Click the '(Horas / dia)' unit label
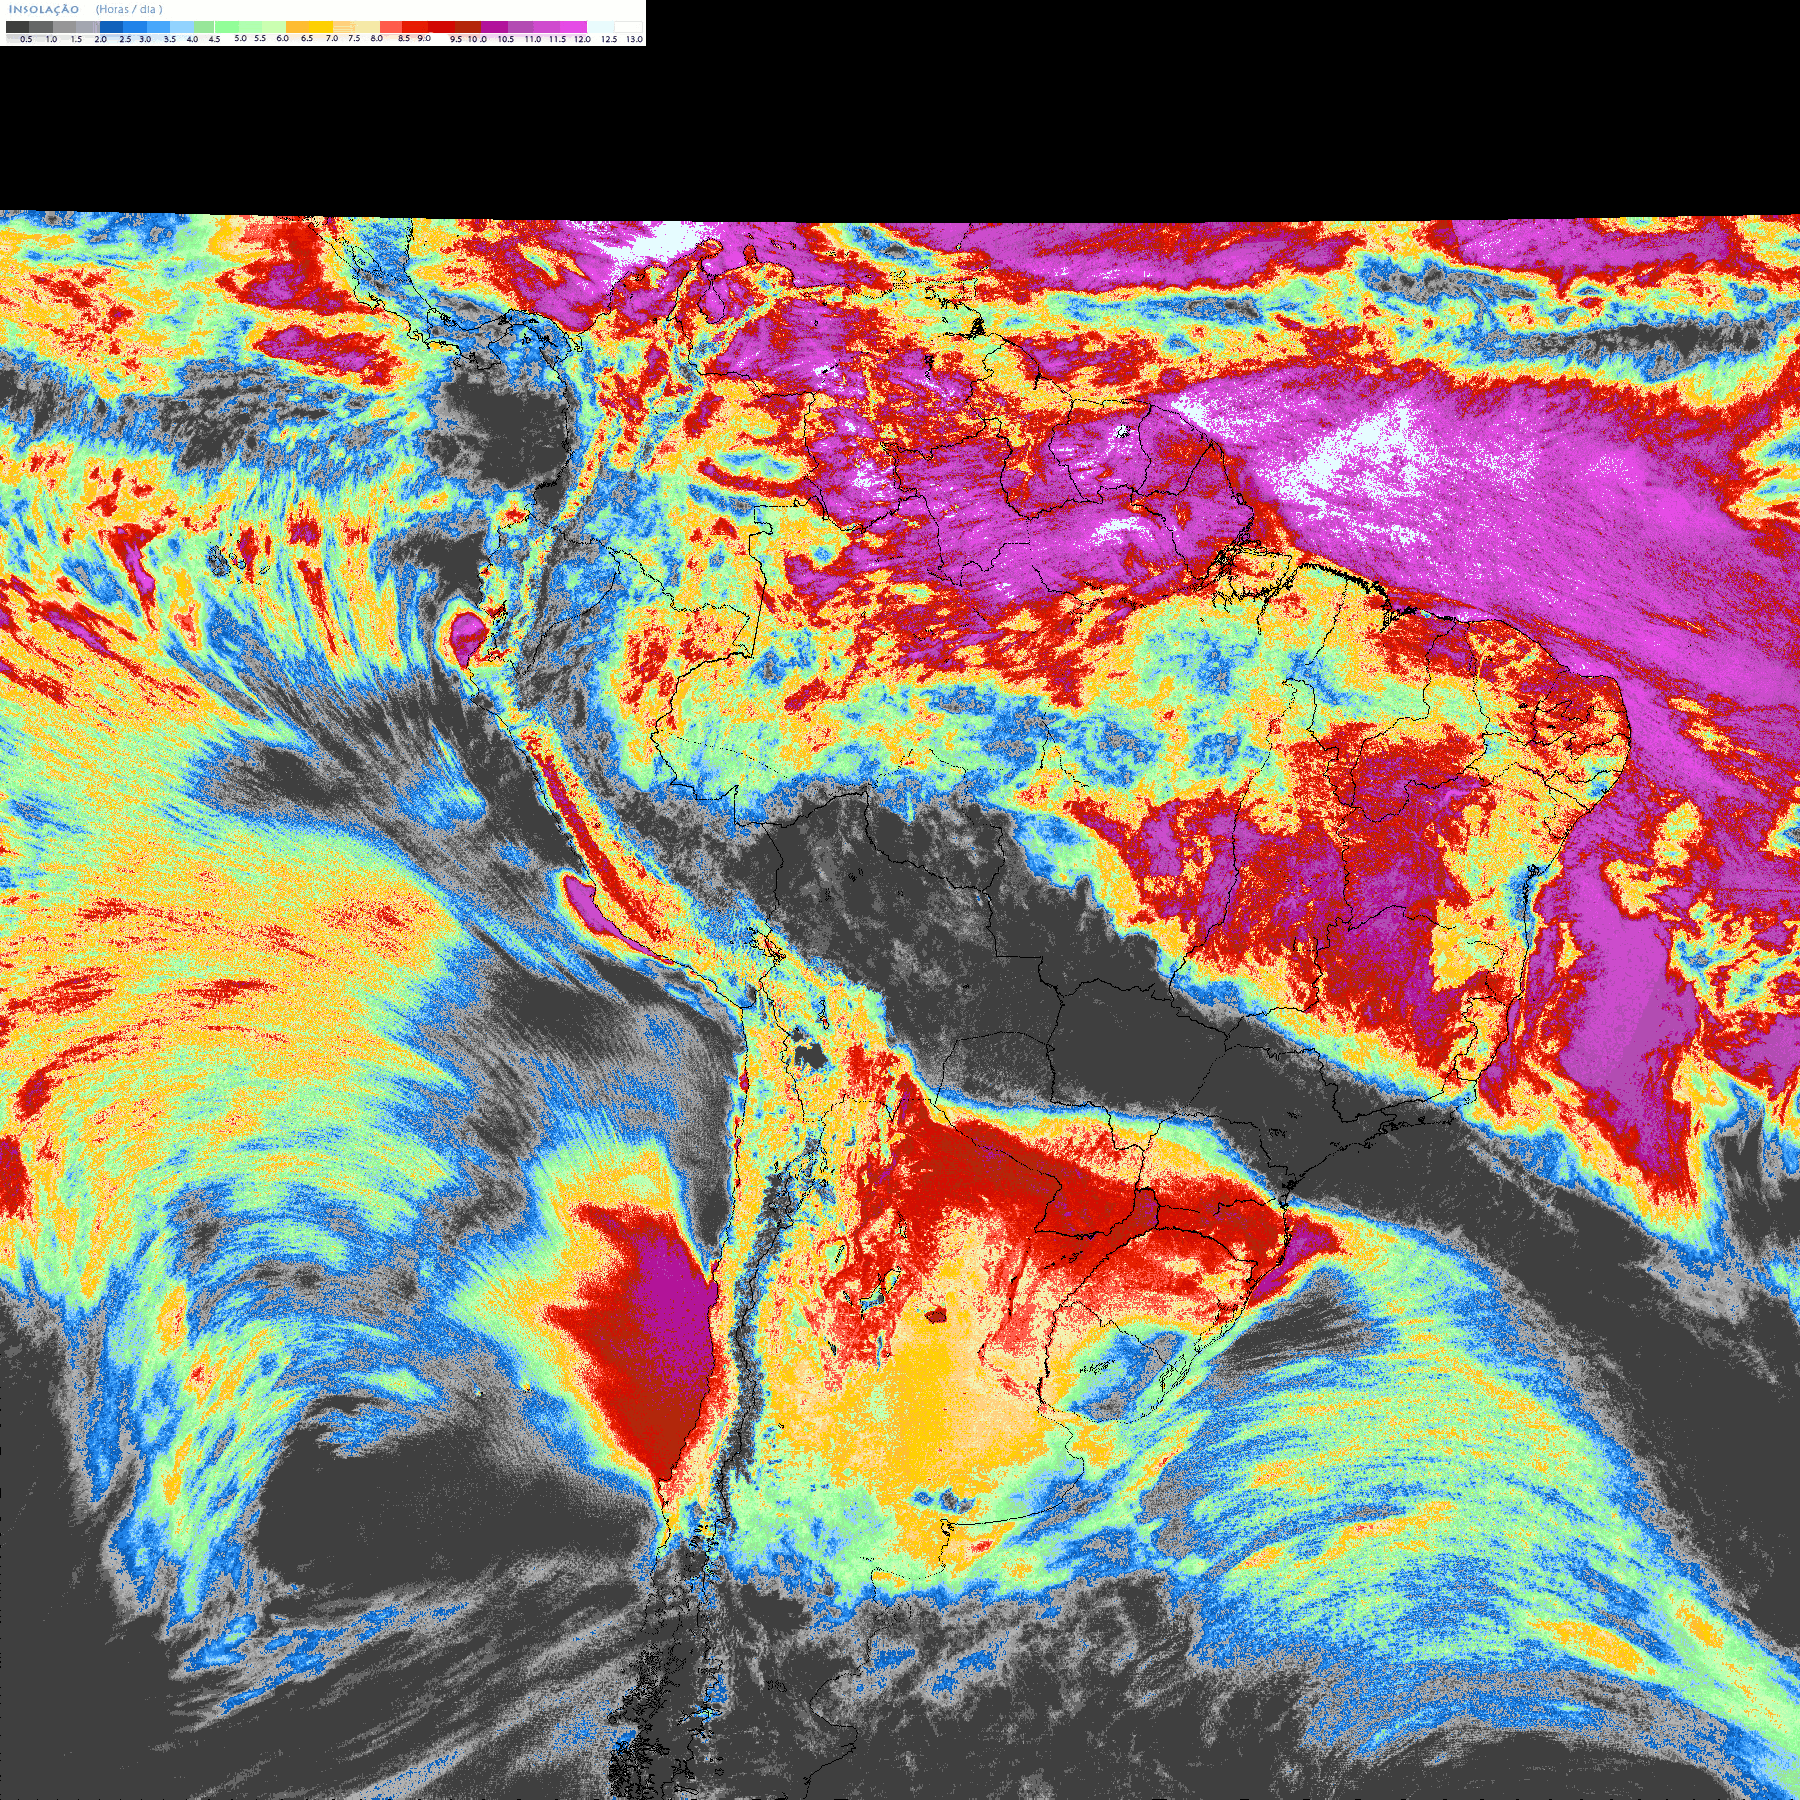 129,9
